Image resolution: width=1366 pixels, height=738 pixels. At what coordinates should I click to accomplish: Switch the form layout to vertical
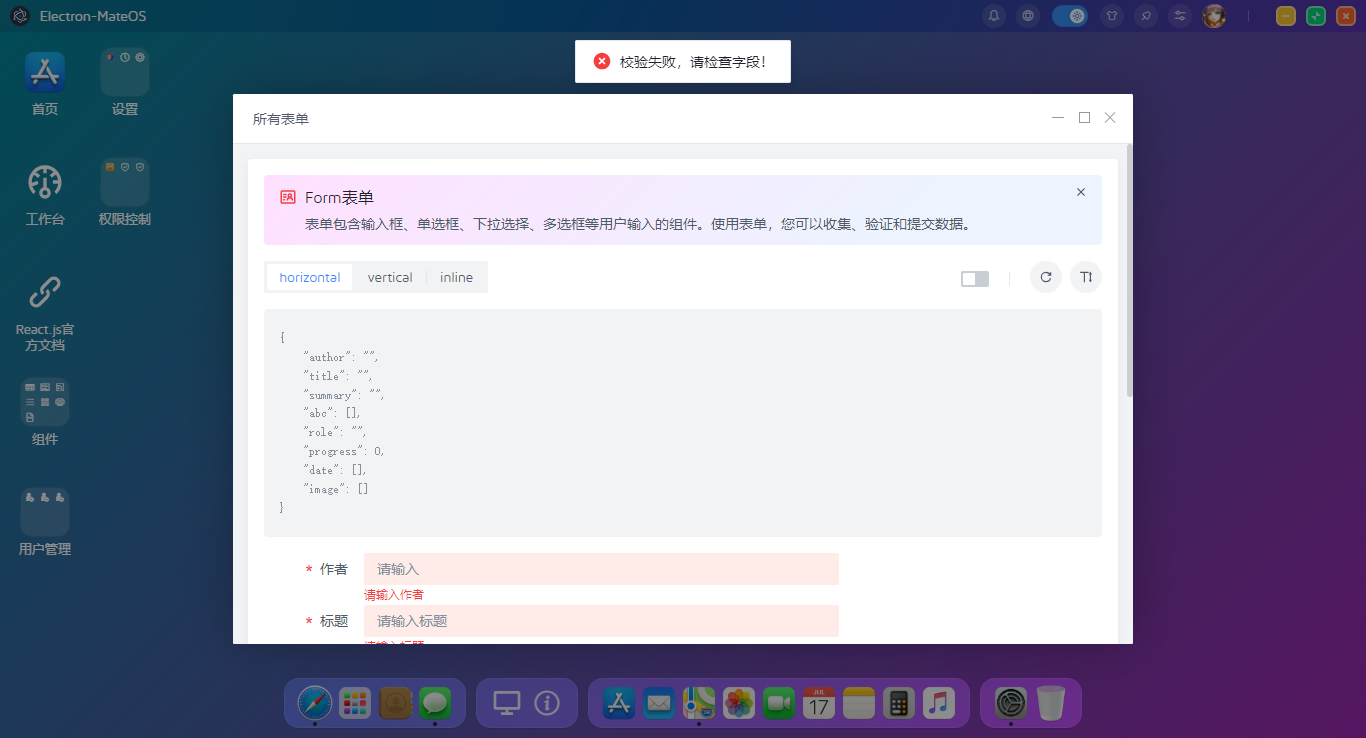click(389, 277)
